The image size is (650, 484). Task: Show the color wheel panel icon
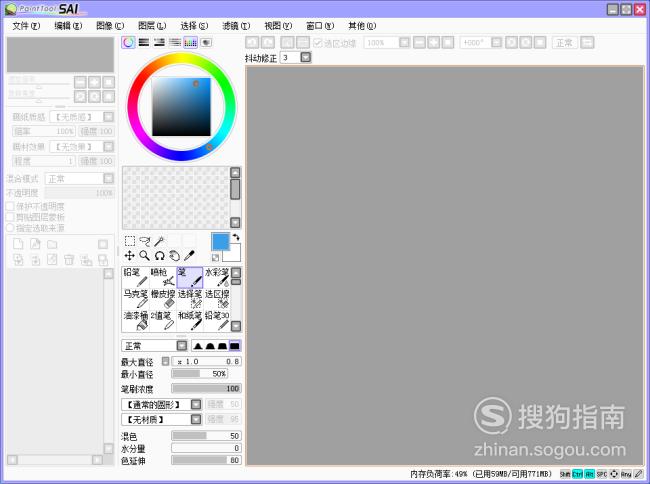click(x=129, y=42)
